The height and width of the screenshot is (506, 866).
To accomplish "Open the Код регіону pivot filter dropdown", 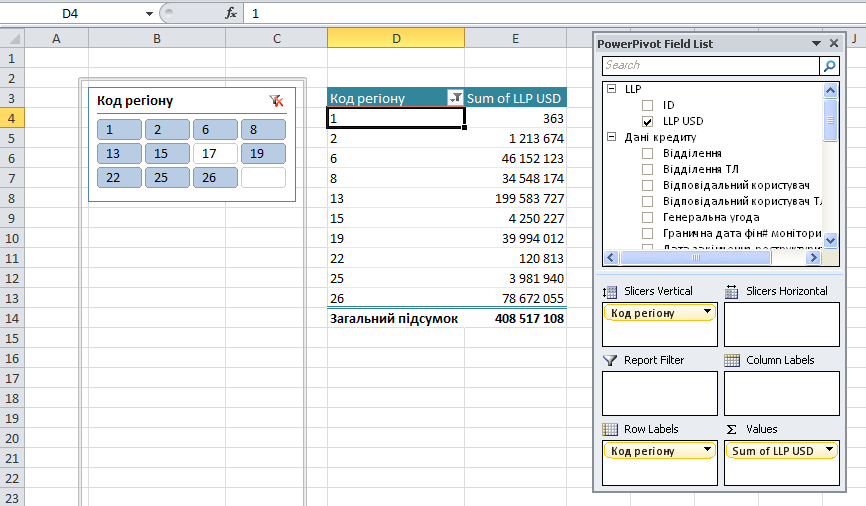I will [456, 98].
